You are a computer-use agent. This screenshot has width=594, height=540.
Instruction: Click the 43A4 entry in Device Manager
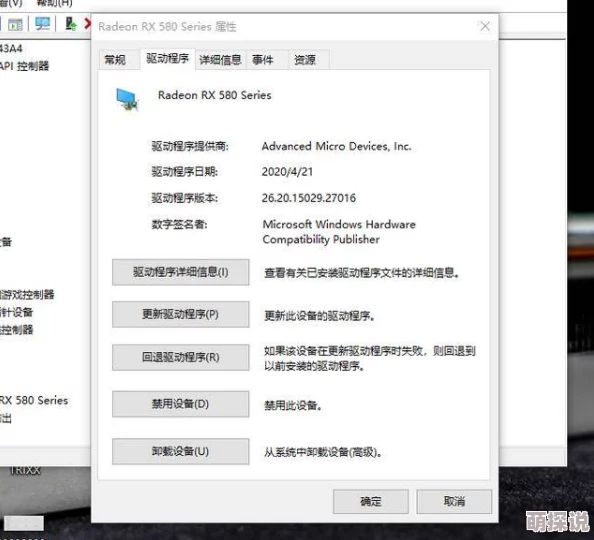point(11,49)
